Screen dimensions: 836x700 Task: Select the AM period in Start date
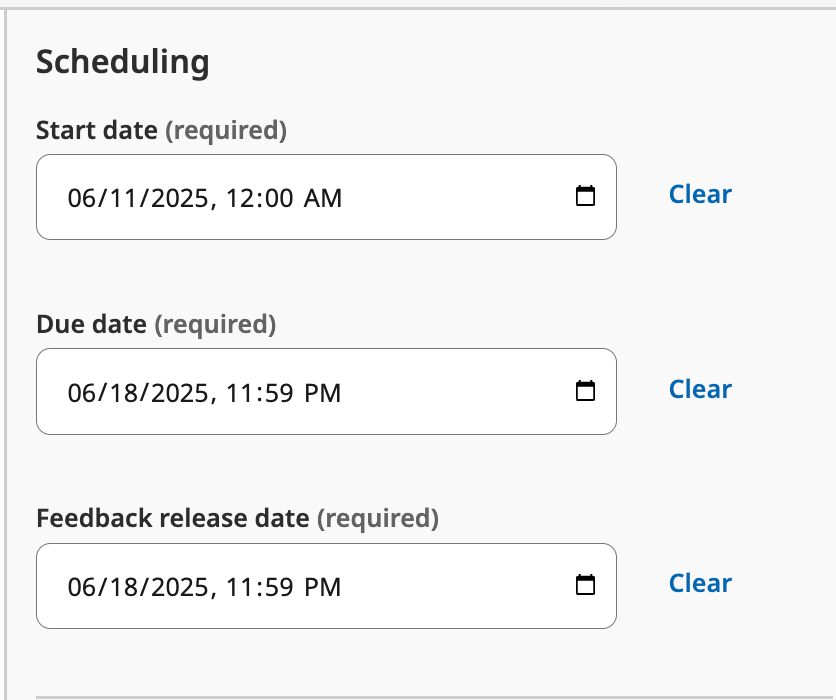323,198
